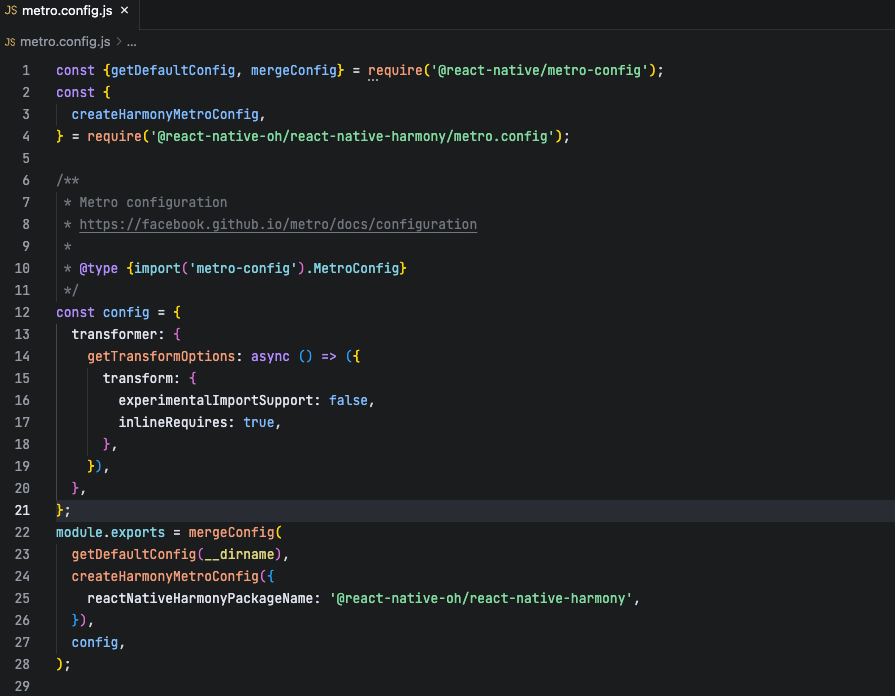The height and width of the screenshot is (696, 895).
Task: Click the 'async' keyword on line 14
Action: [270, 356]
